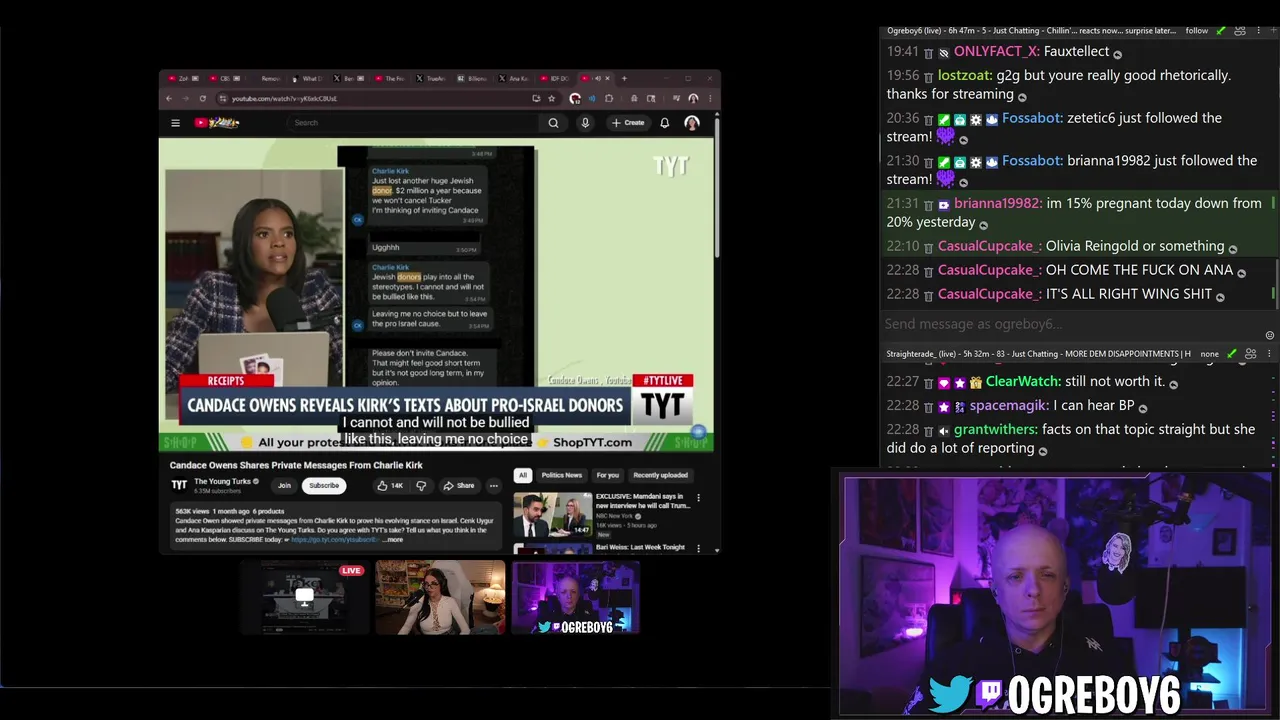Click ONLYFACT_X username in chat
This screenshot has height=720, width=1280.
tap(997, 51)
